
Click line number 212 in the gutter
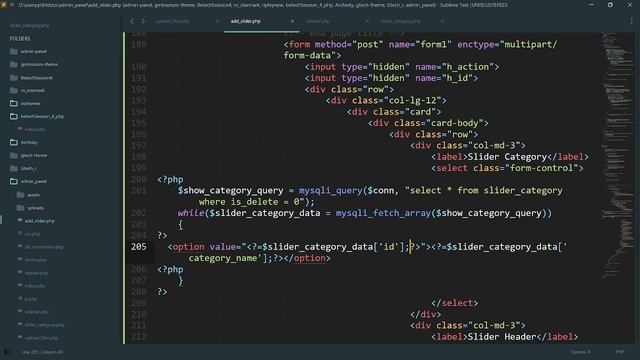click(139, 337)
